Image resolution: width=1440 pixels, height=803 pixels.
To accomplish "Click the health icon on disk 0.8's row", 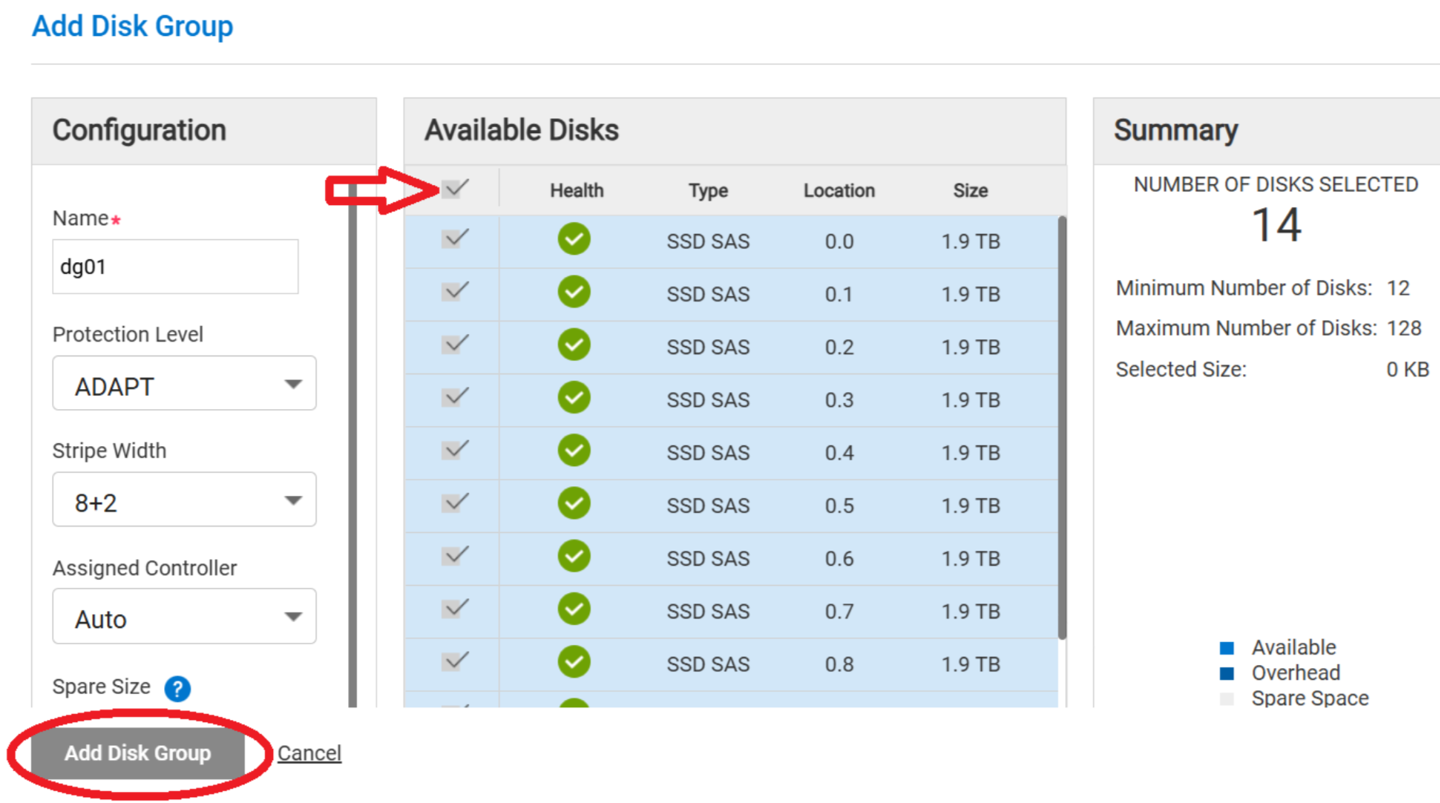I will click(575, 663).
